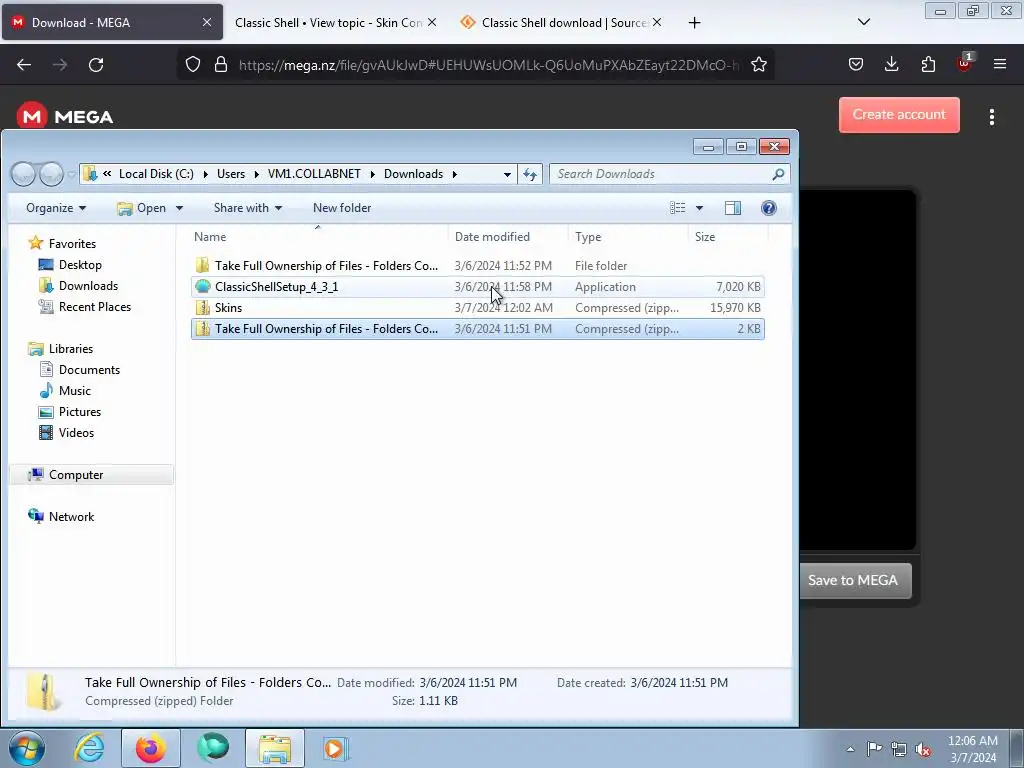This screenshot has width=1024, height=768.
Task: Open Recent Places in navigation pane
Action: point(95,306)
